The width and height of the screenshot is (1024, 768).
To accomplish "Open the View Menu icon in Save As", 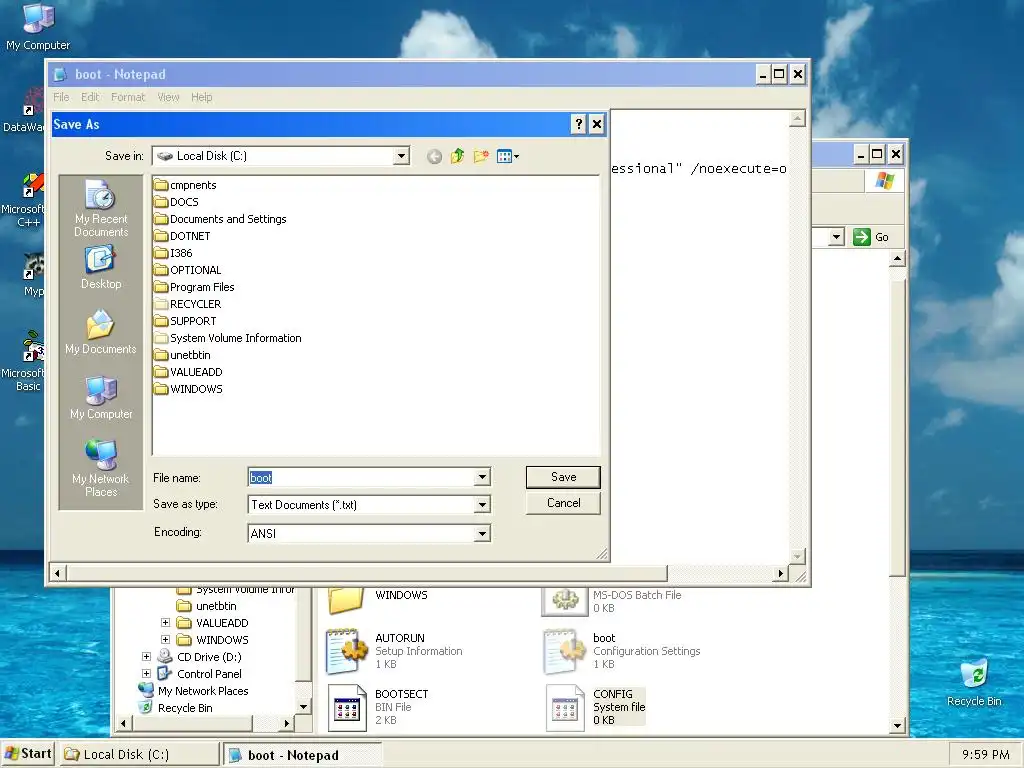I will 507,156.
